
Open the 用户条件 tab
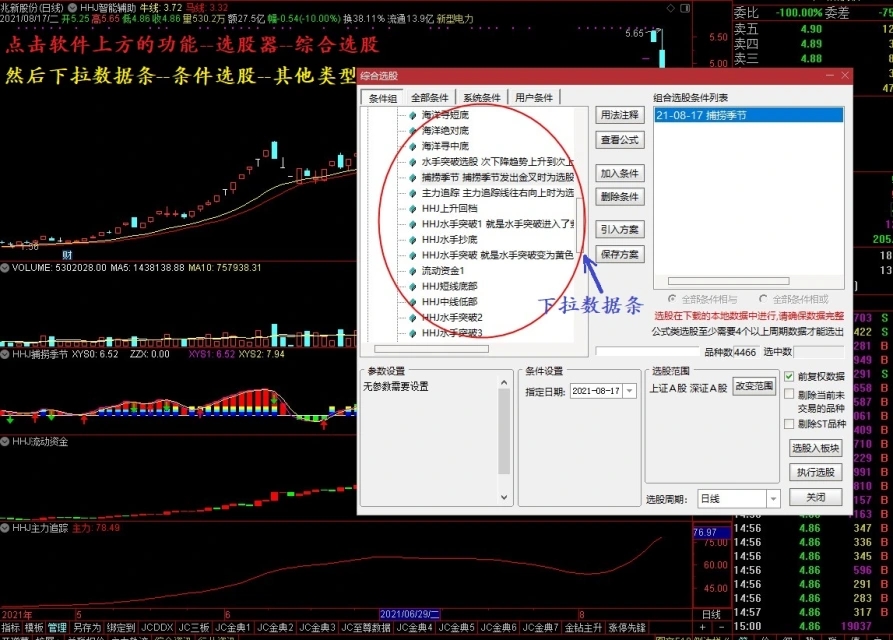pos(534,98)
